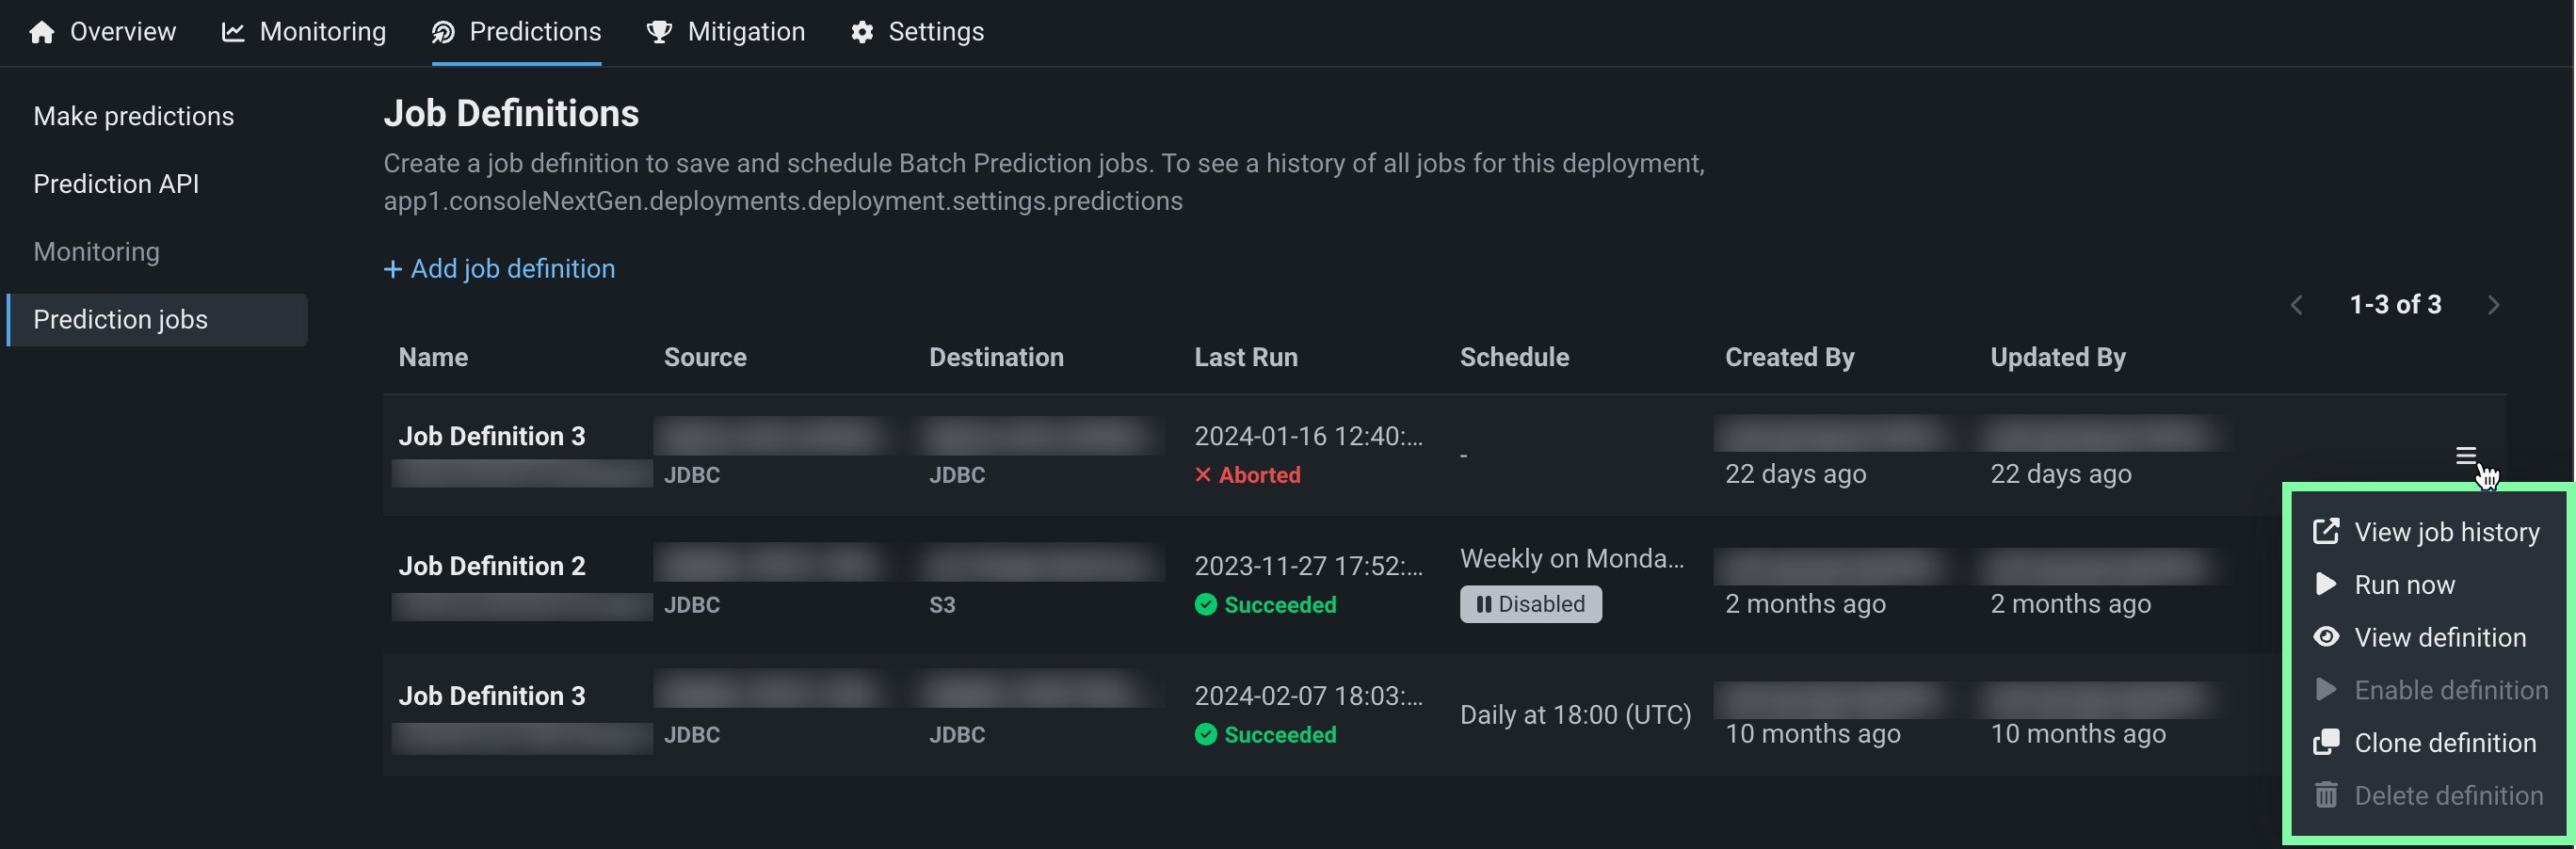Click the Run now play icon
2576x849 pixels.
coord(2326,584)
